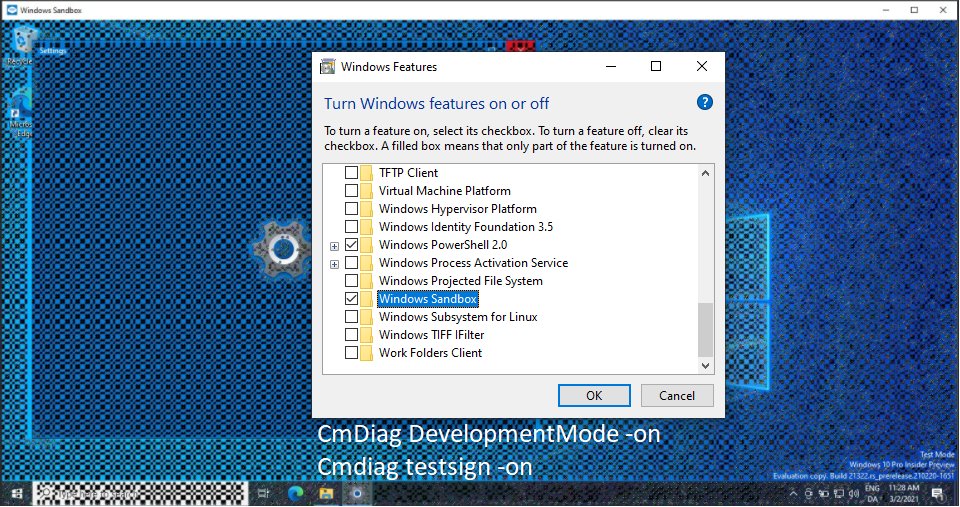The width and height of the screenshot is (960, 507).
Task: Click the taskbar clock and date
Action: coord(904,494)
